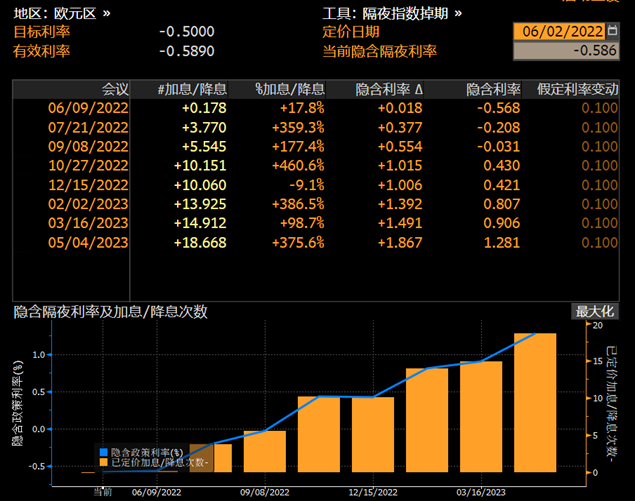Image resolution: width=635 pixels, height=501 pixels.
Task: Edit assumed rate change for 02/02/2023
Action: pyautogui.click(x=600, y=203)
